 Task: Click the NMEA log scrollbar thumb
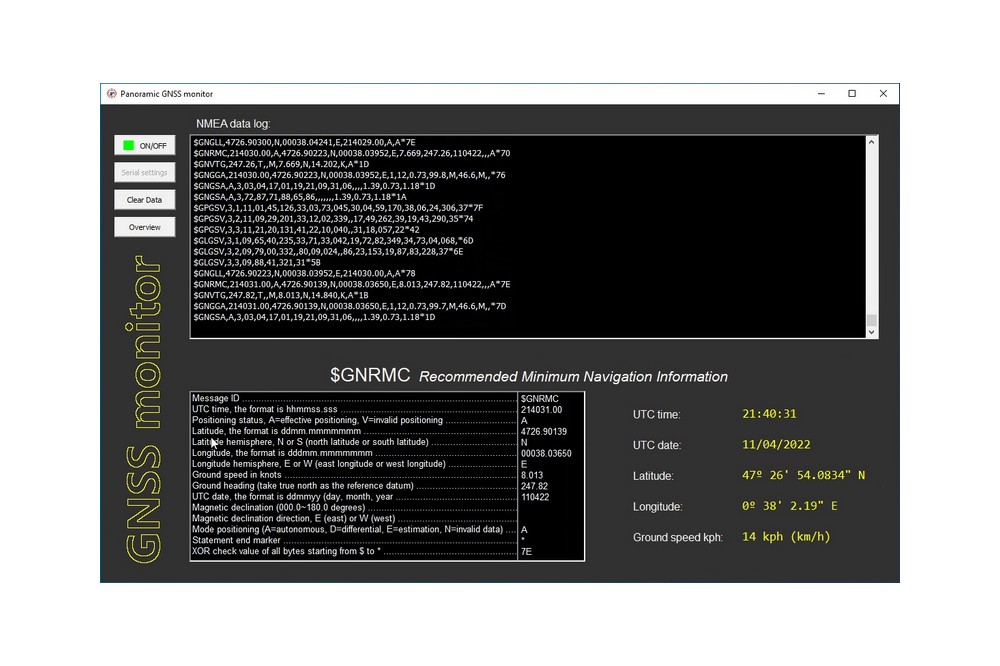[871, 320]
